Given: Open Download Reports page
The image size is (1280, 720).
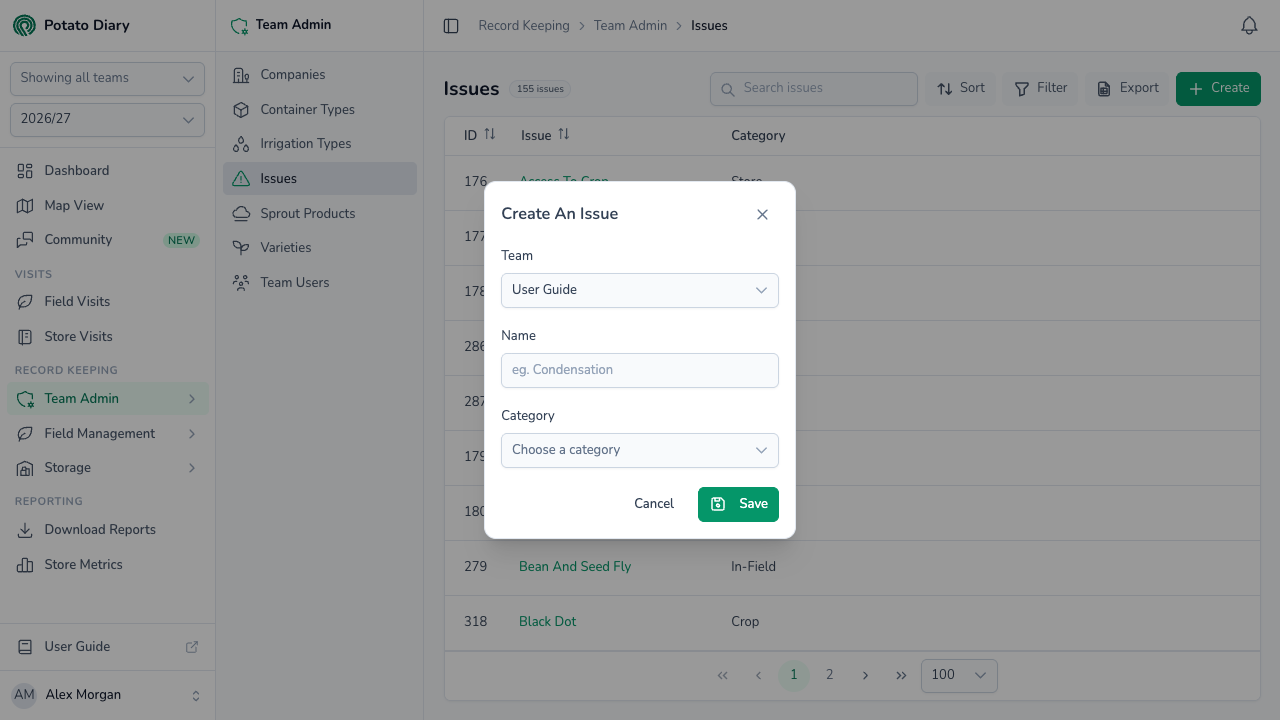Looking at the screenshot, I should point(107,530).
